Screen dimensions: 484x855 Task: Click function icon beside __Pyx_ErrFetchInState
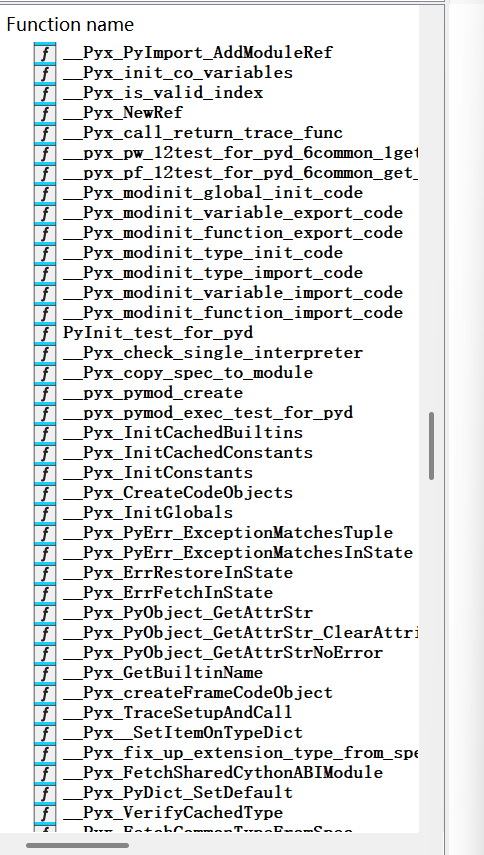coord(45,593)
